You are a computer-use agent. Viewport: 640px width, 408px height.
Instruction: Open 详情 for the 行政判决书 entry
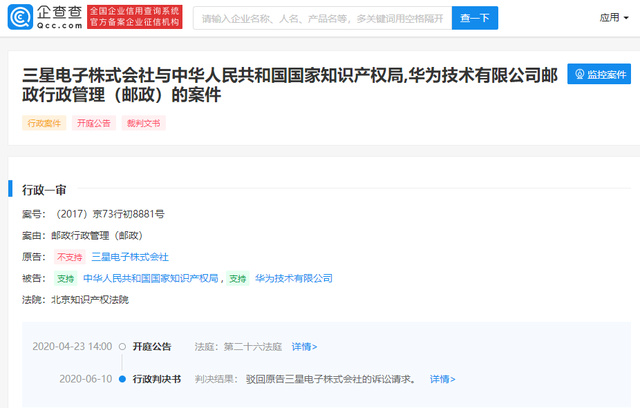pos(442,379)
